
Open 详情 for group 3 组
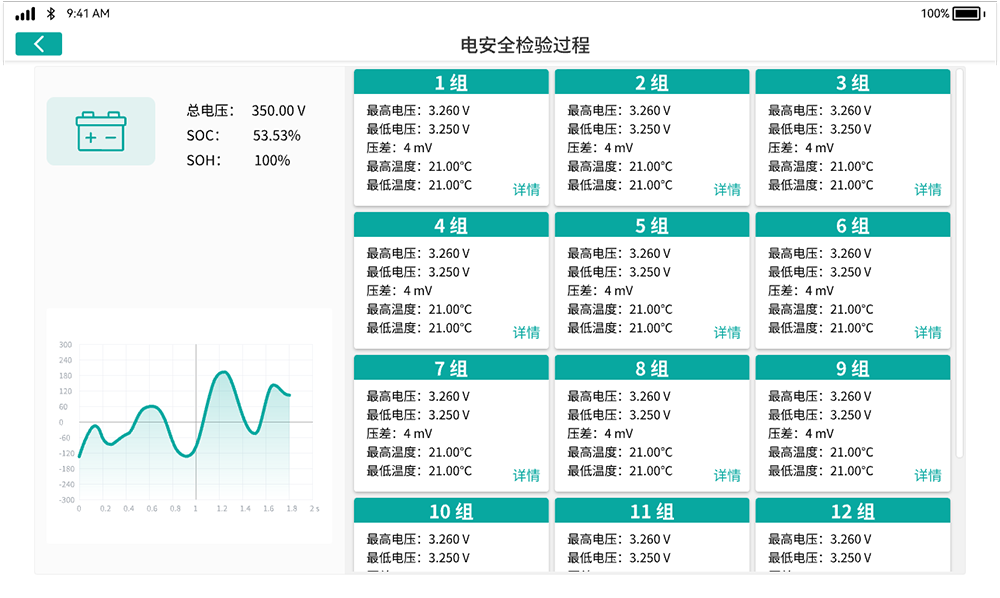pyautogui.click(x=928, y=189)
